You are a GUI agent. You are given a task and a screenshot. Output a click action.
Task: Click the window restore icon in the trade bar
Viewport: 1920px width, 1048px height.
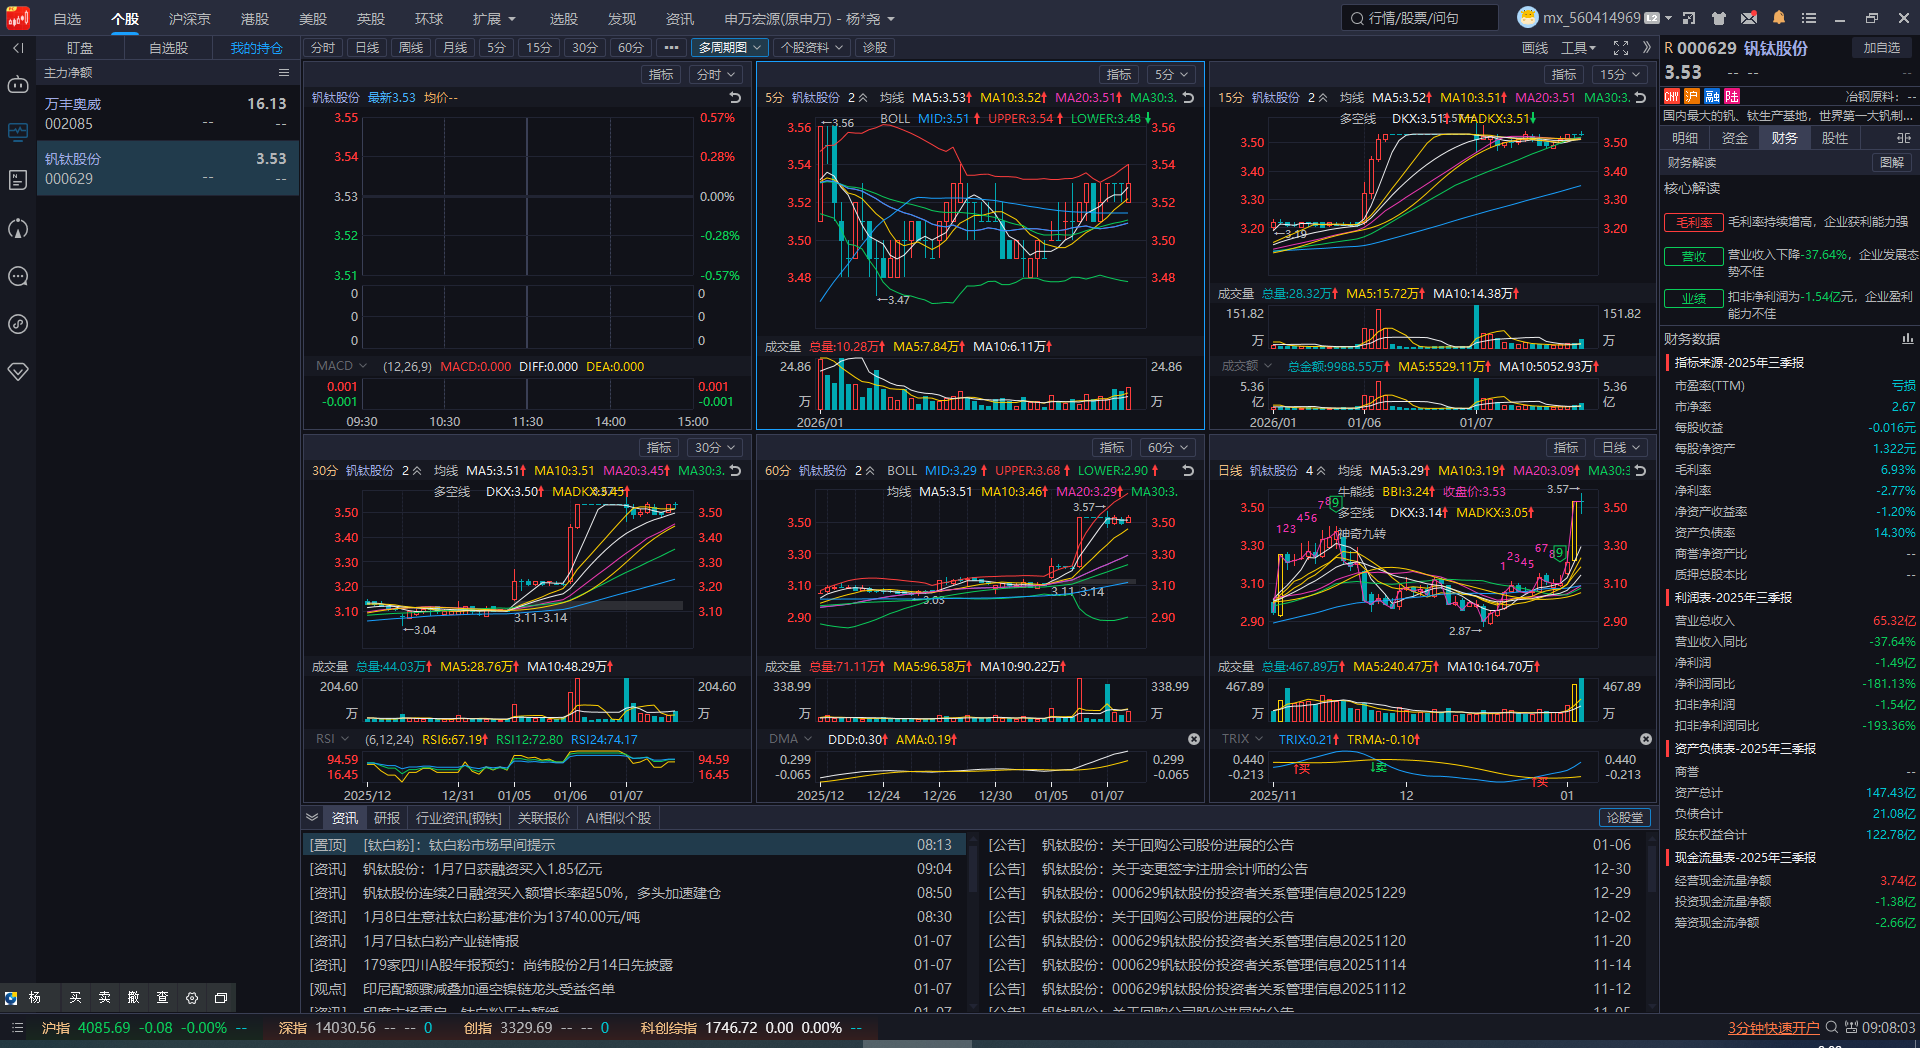(221, 998)
